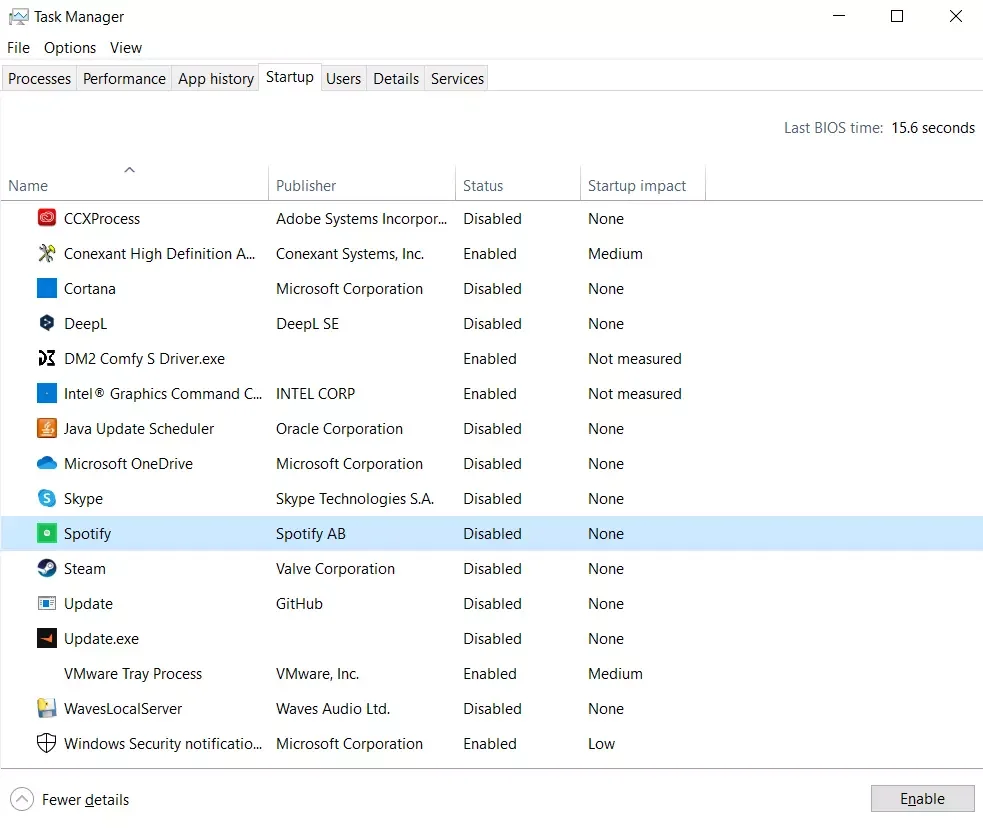The image size is (983, 828).
Task: Click the Java Update Scheduler icon
Action: click(46, 428)
